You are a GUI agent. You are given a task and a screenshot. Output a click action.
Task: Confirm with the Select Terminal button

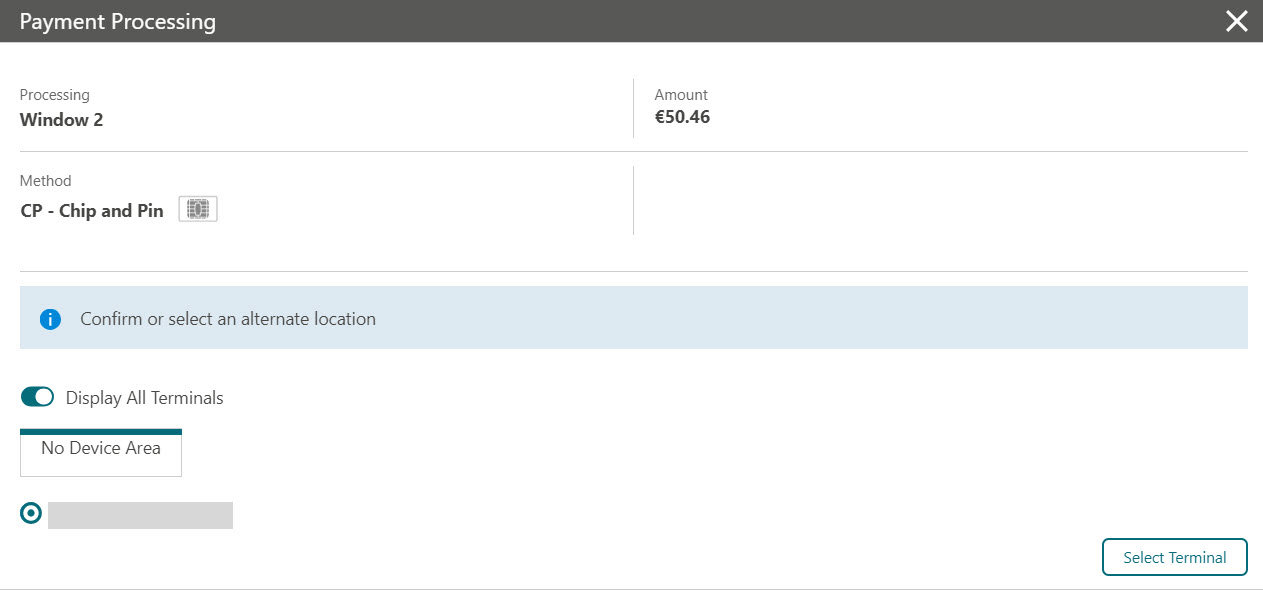(x=1175, y=558)
